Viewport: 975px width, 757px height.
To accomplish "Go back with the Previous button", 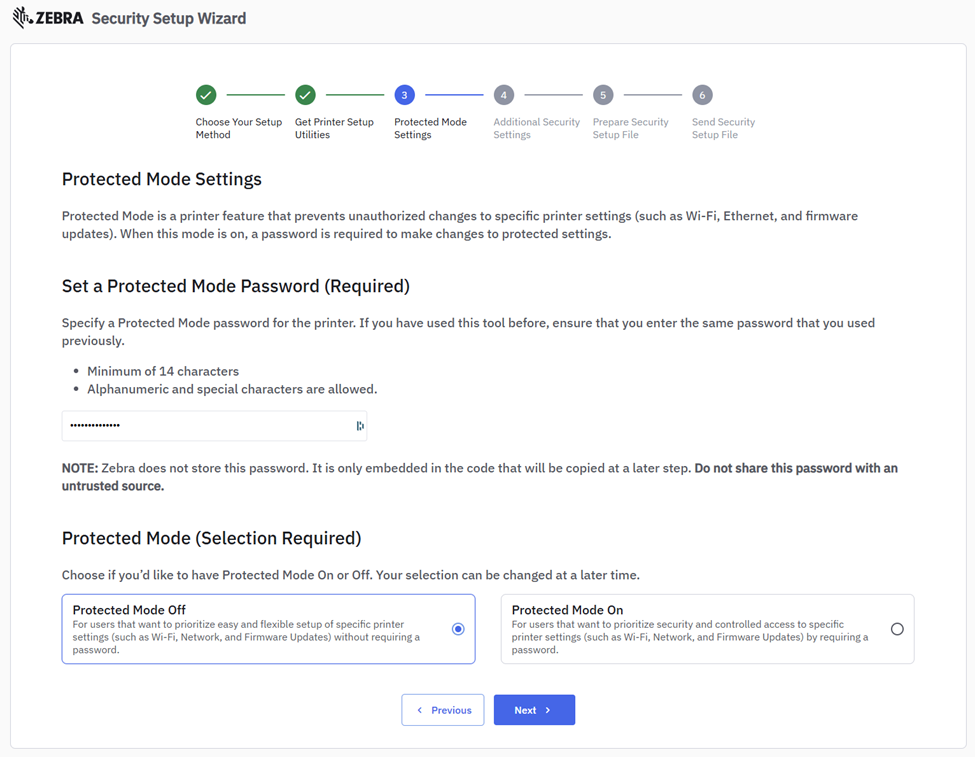I will (443, 710).
